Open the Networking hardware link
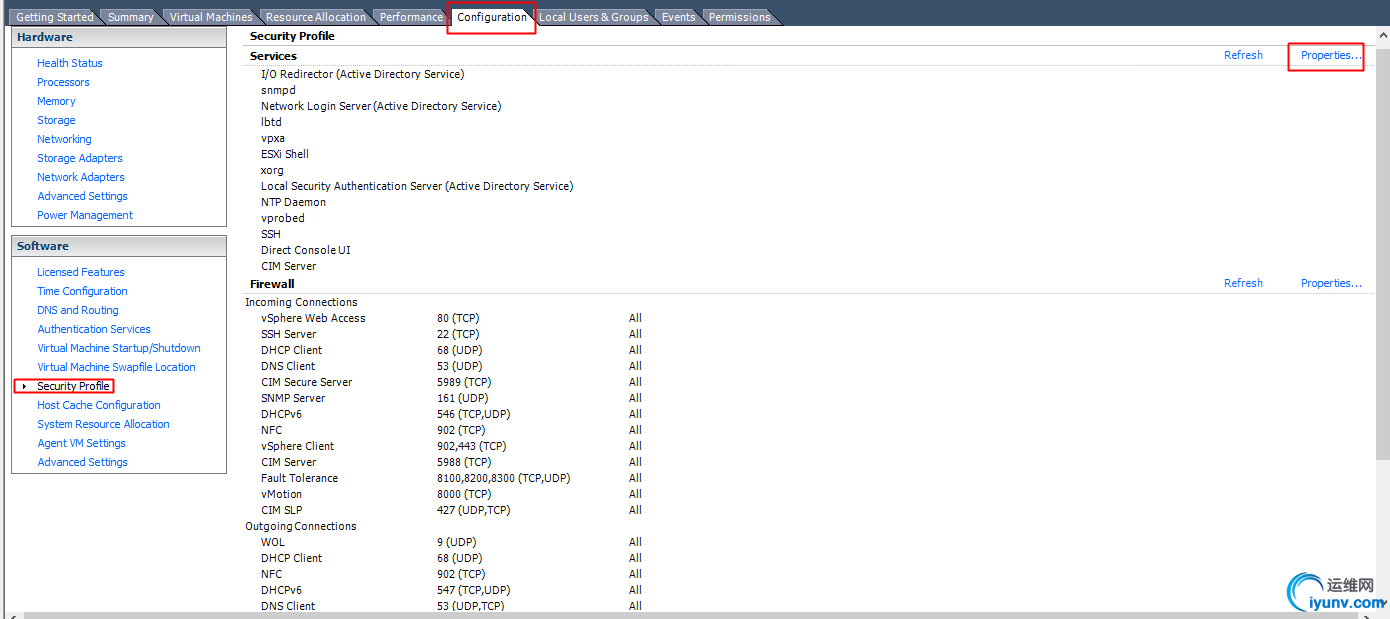 click(64, 139)
